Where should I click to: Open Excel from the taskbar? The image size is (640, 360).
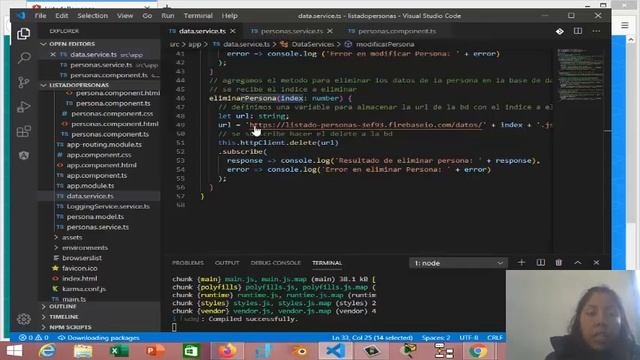tap(119, 351)
